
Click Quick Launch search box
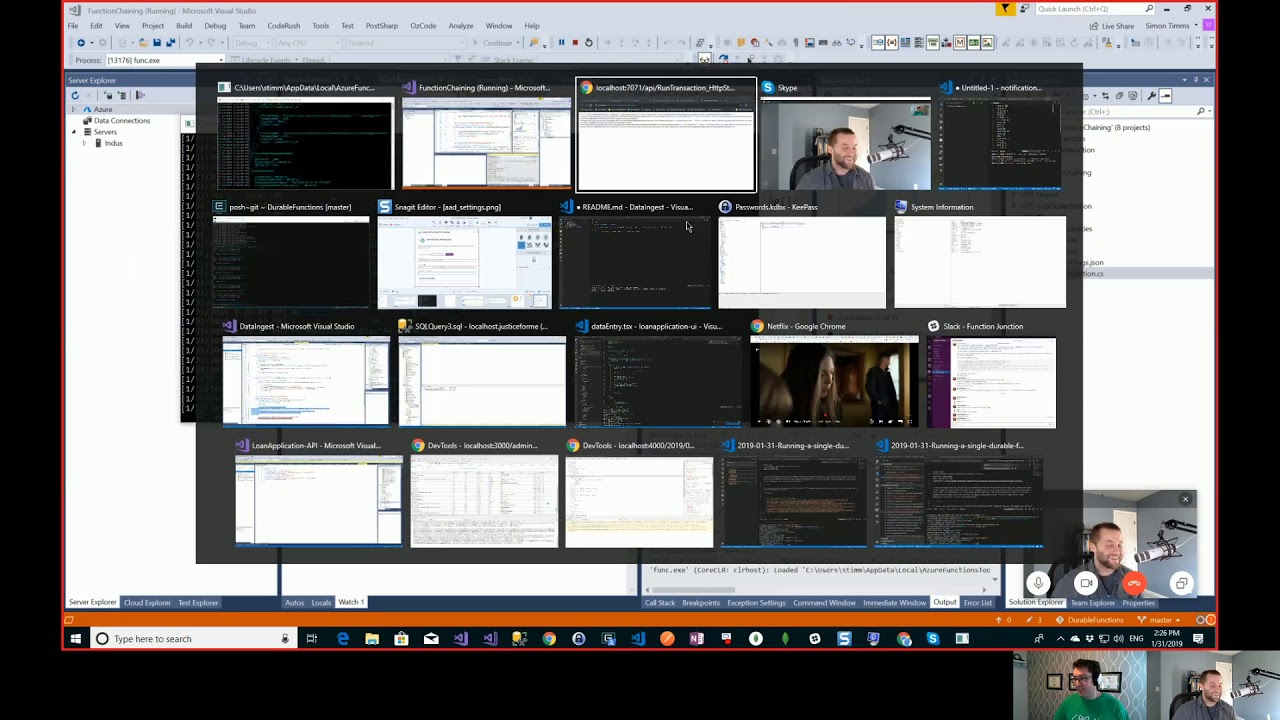click(x=1096, y=9)
